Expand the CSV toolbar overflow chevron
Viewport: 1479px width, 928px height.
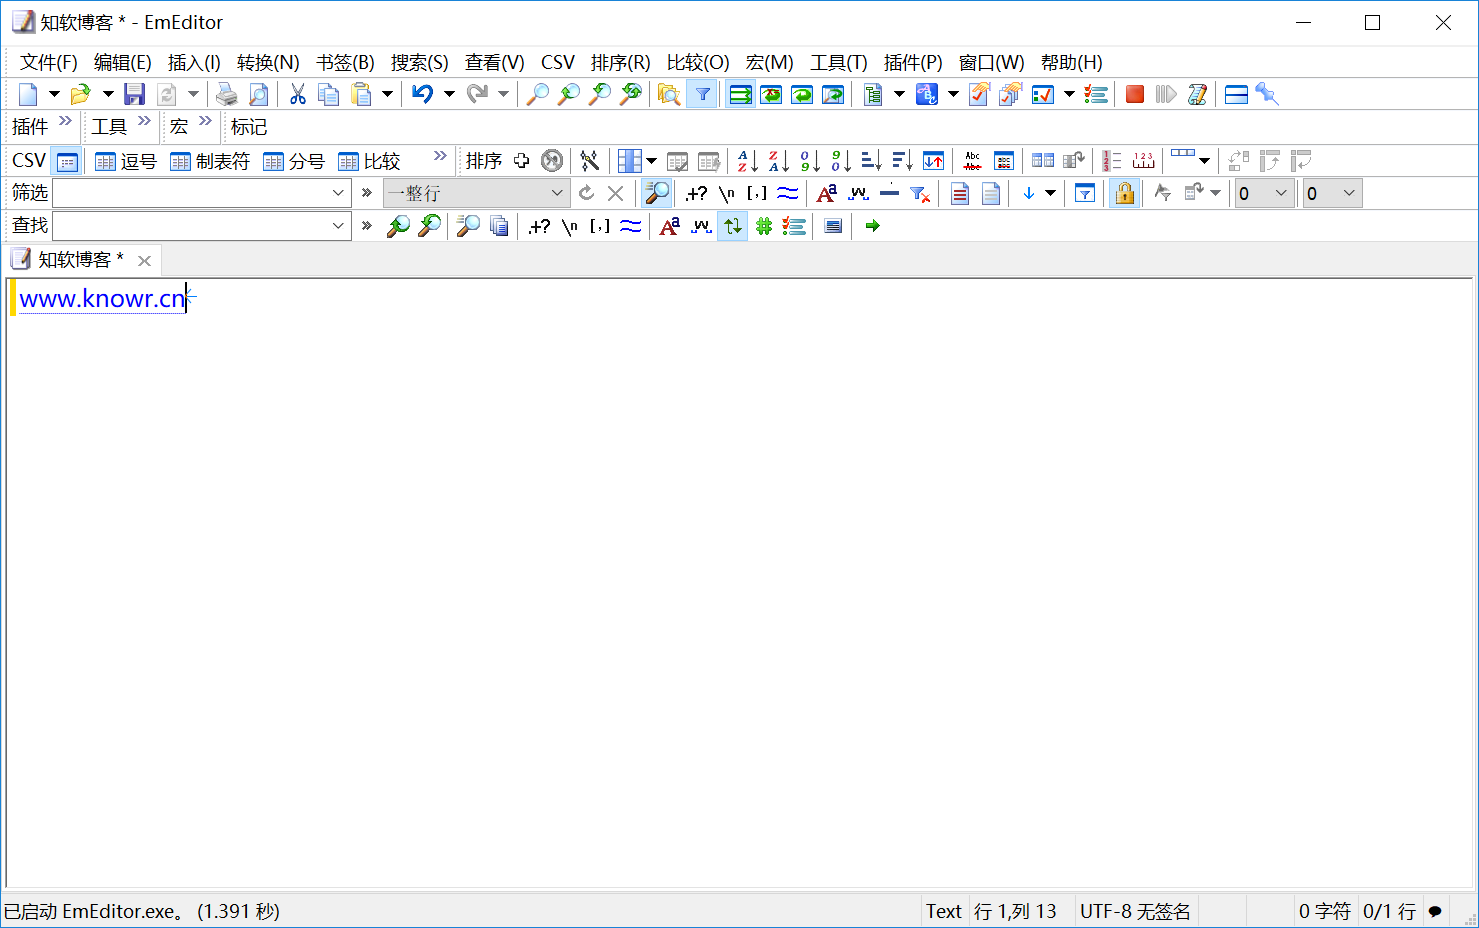(440, 155)
